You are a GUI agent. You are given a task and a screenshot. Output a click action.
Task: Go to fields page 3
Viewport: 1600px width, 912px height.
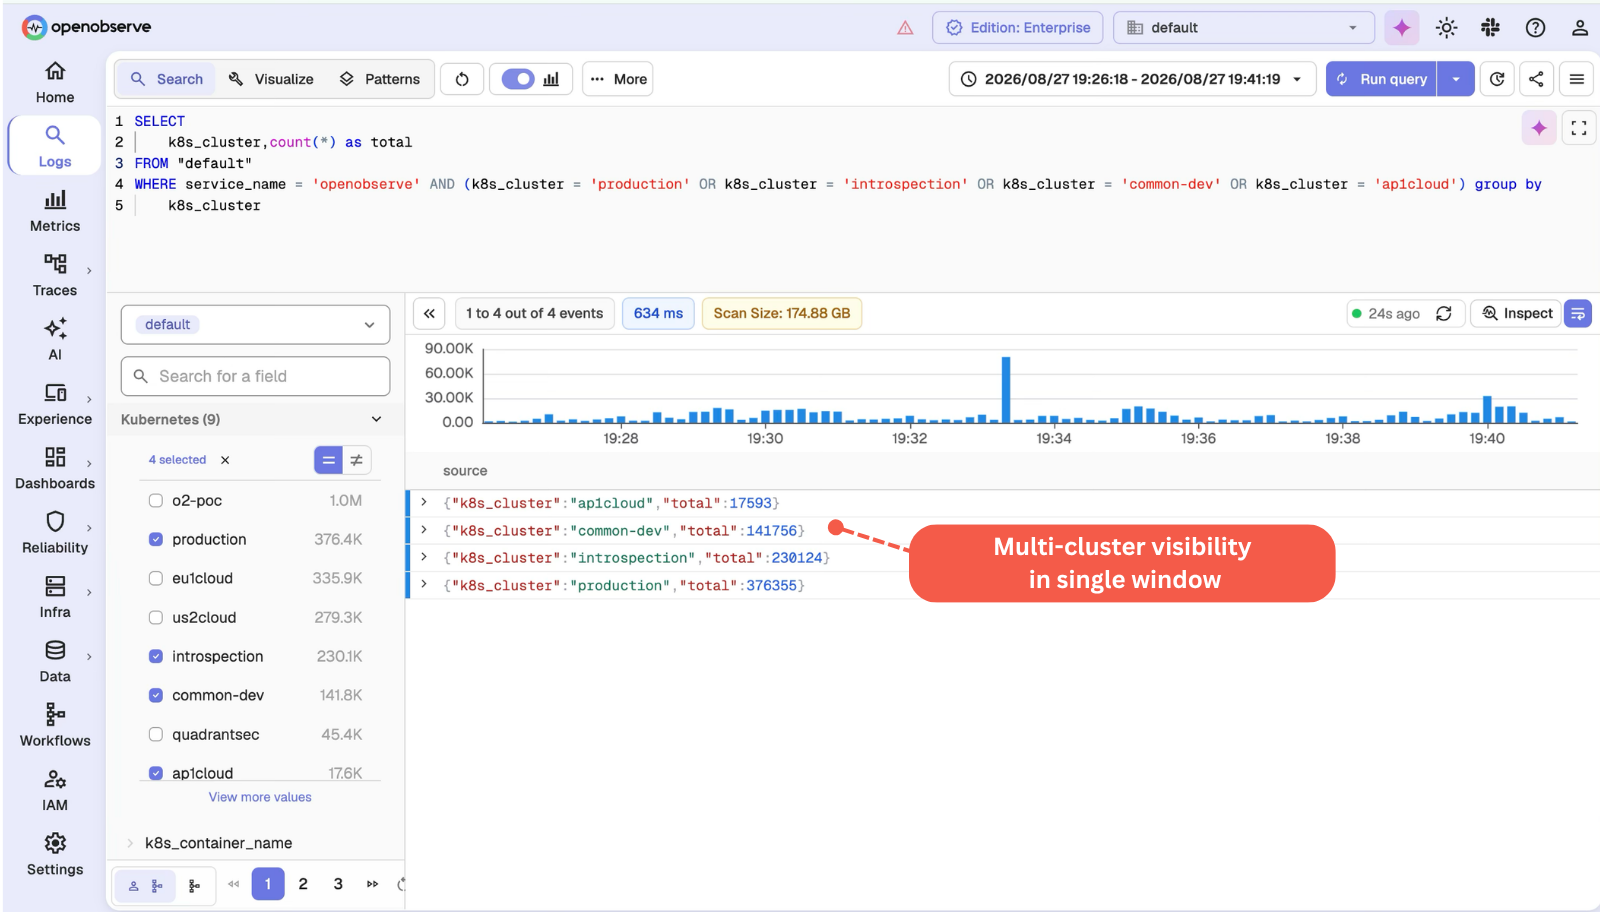[338, 884]
